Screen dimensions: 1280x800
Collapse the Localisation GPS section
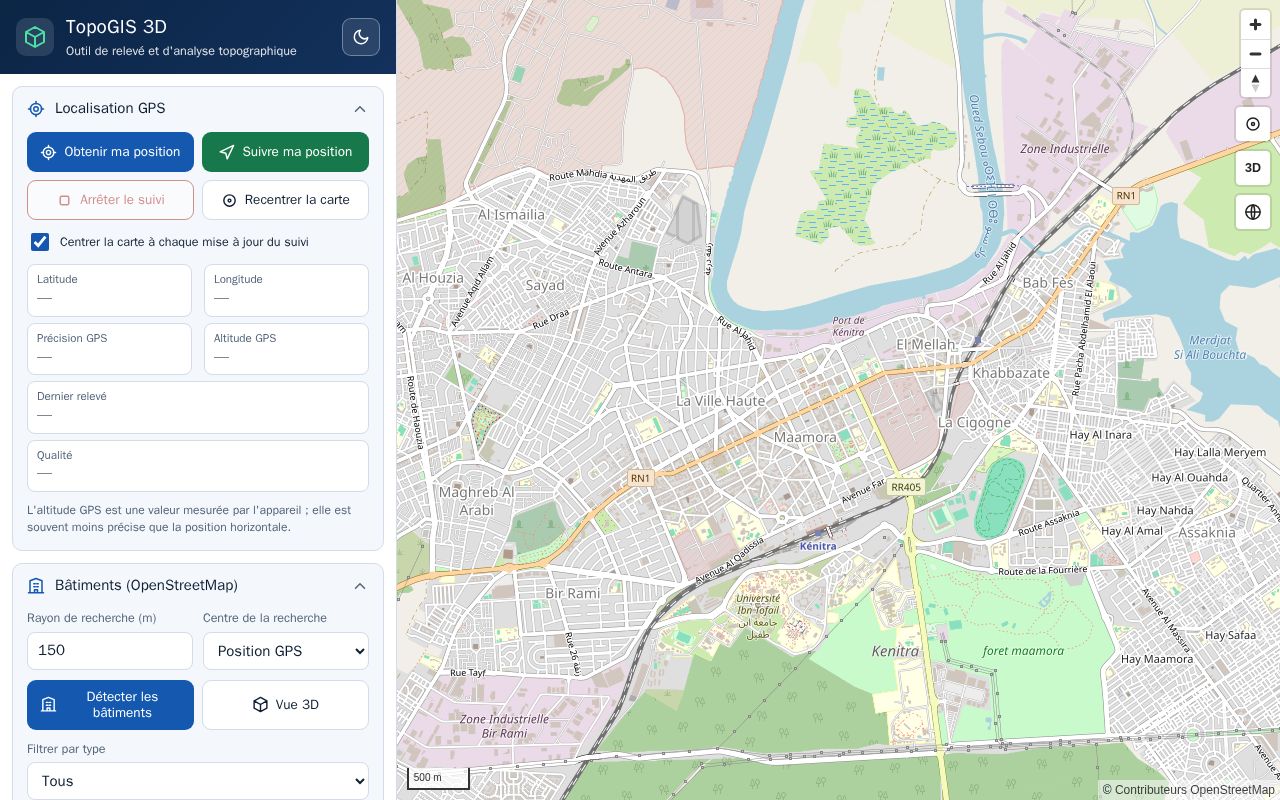[x=360, y=109]
